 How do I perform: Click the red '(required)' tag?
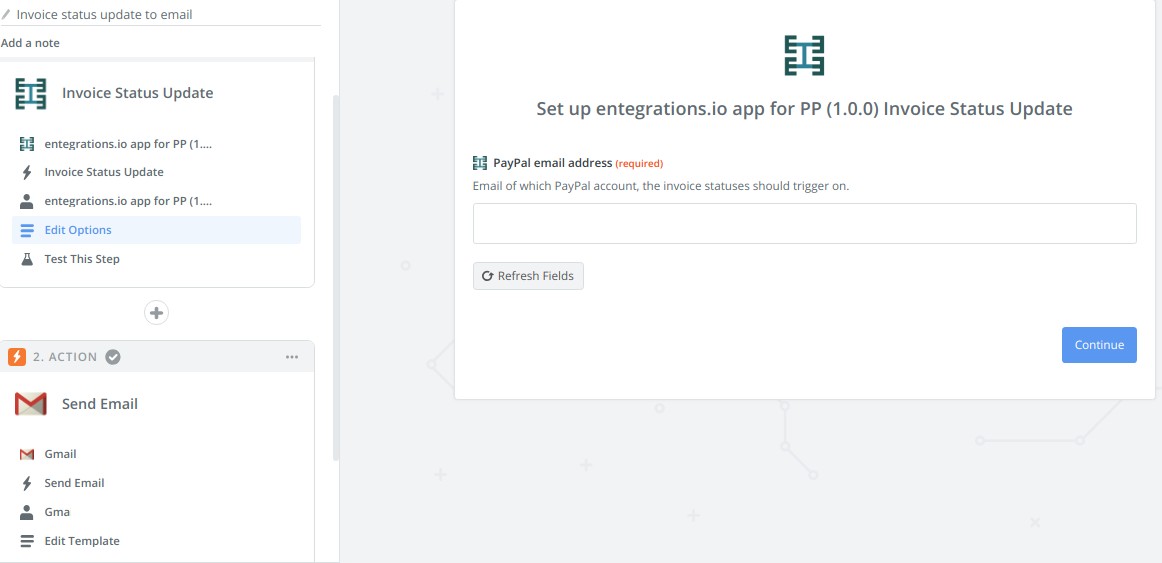click(x=639, y=164)
